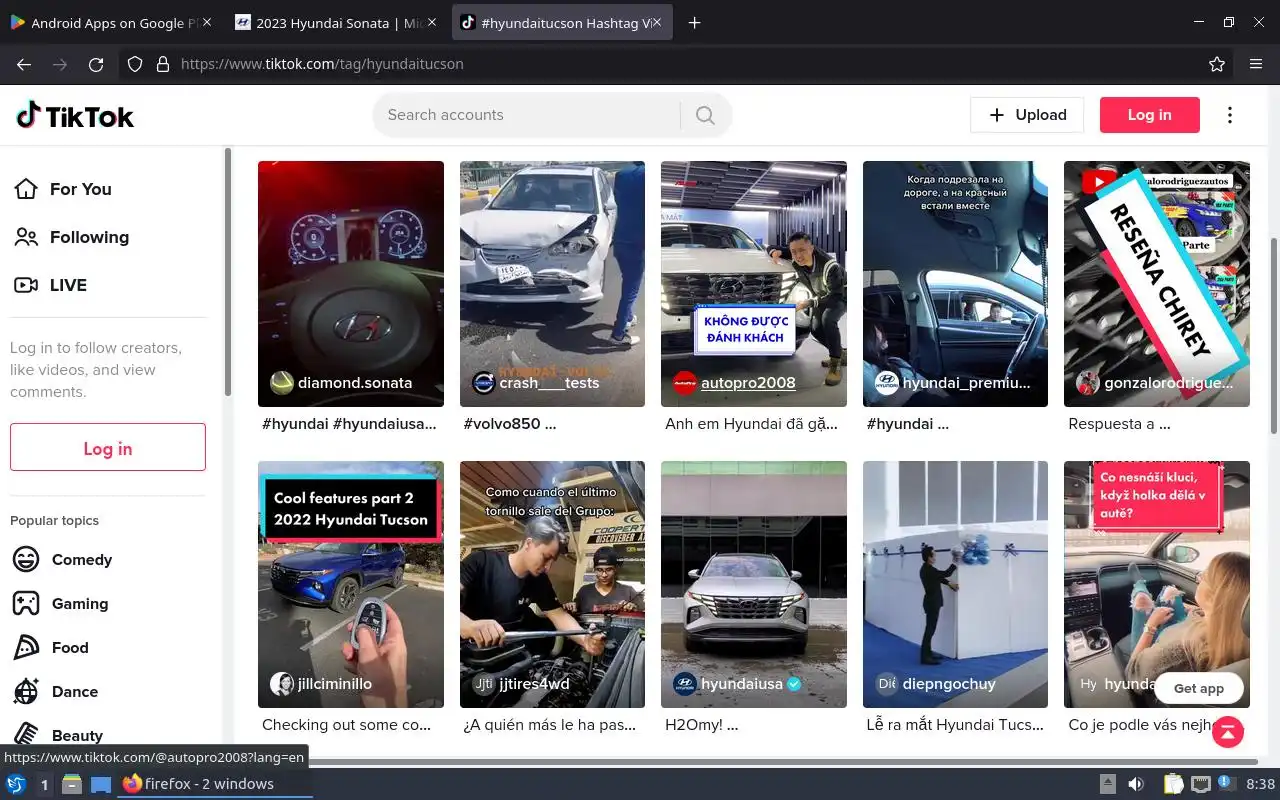
Task: Open the Comedy topic link
Action: pyautogui.click(x=82, y=560)
